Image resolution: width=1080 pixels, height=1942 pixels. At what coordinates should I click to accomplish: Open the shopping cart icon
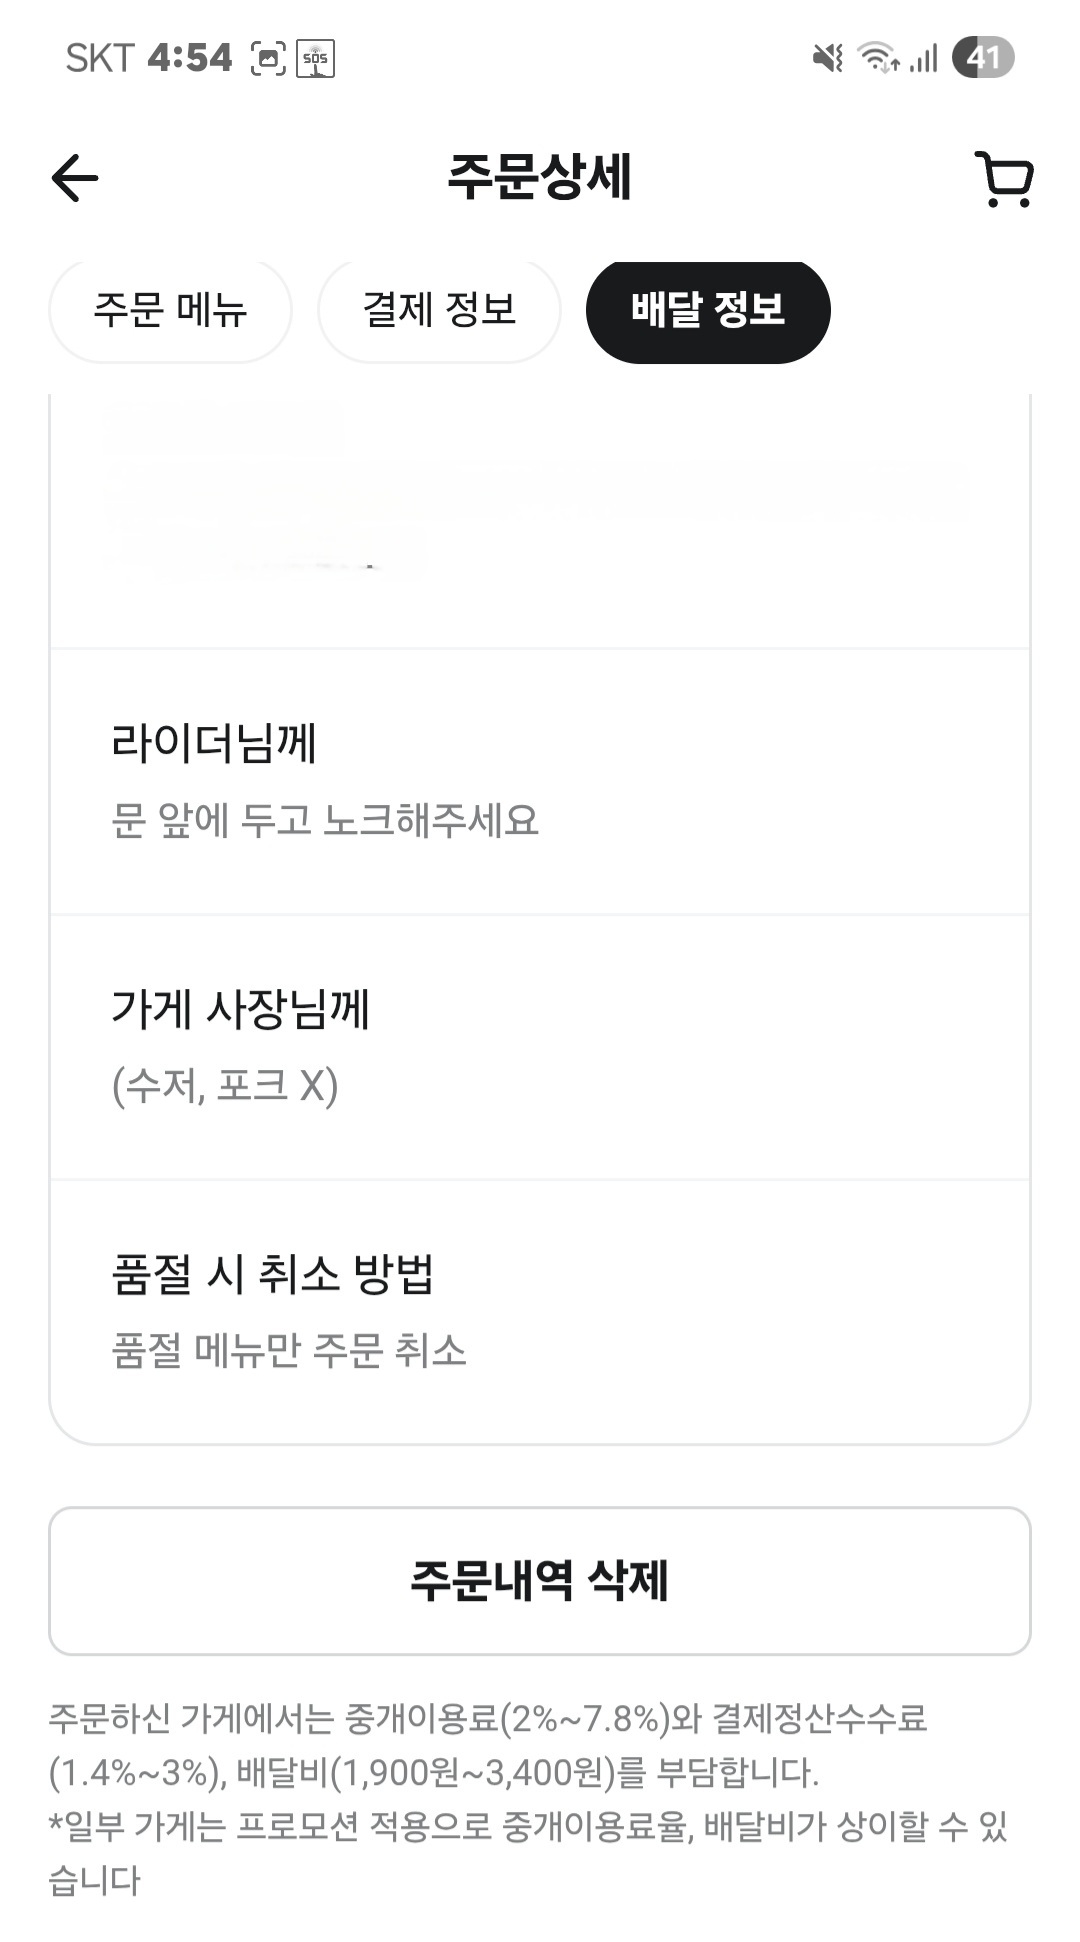click(1004, 180)
